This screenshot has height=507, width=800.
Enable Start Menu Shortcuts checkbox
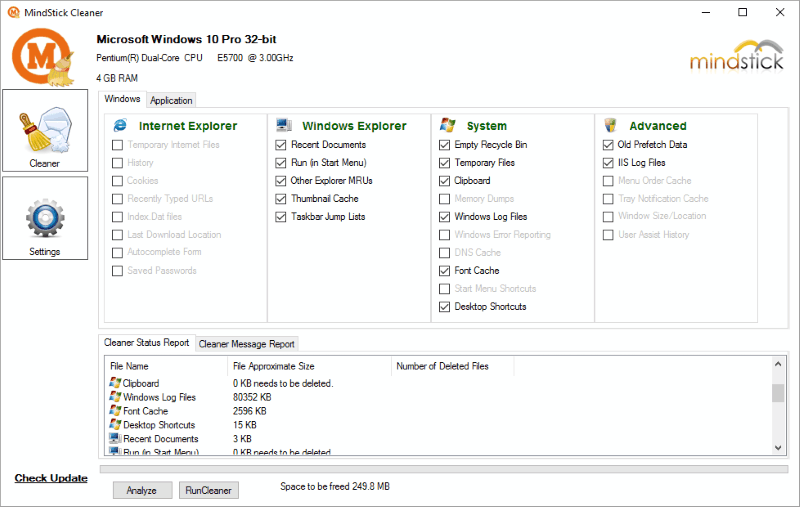click(x=444, y=289)
